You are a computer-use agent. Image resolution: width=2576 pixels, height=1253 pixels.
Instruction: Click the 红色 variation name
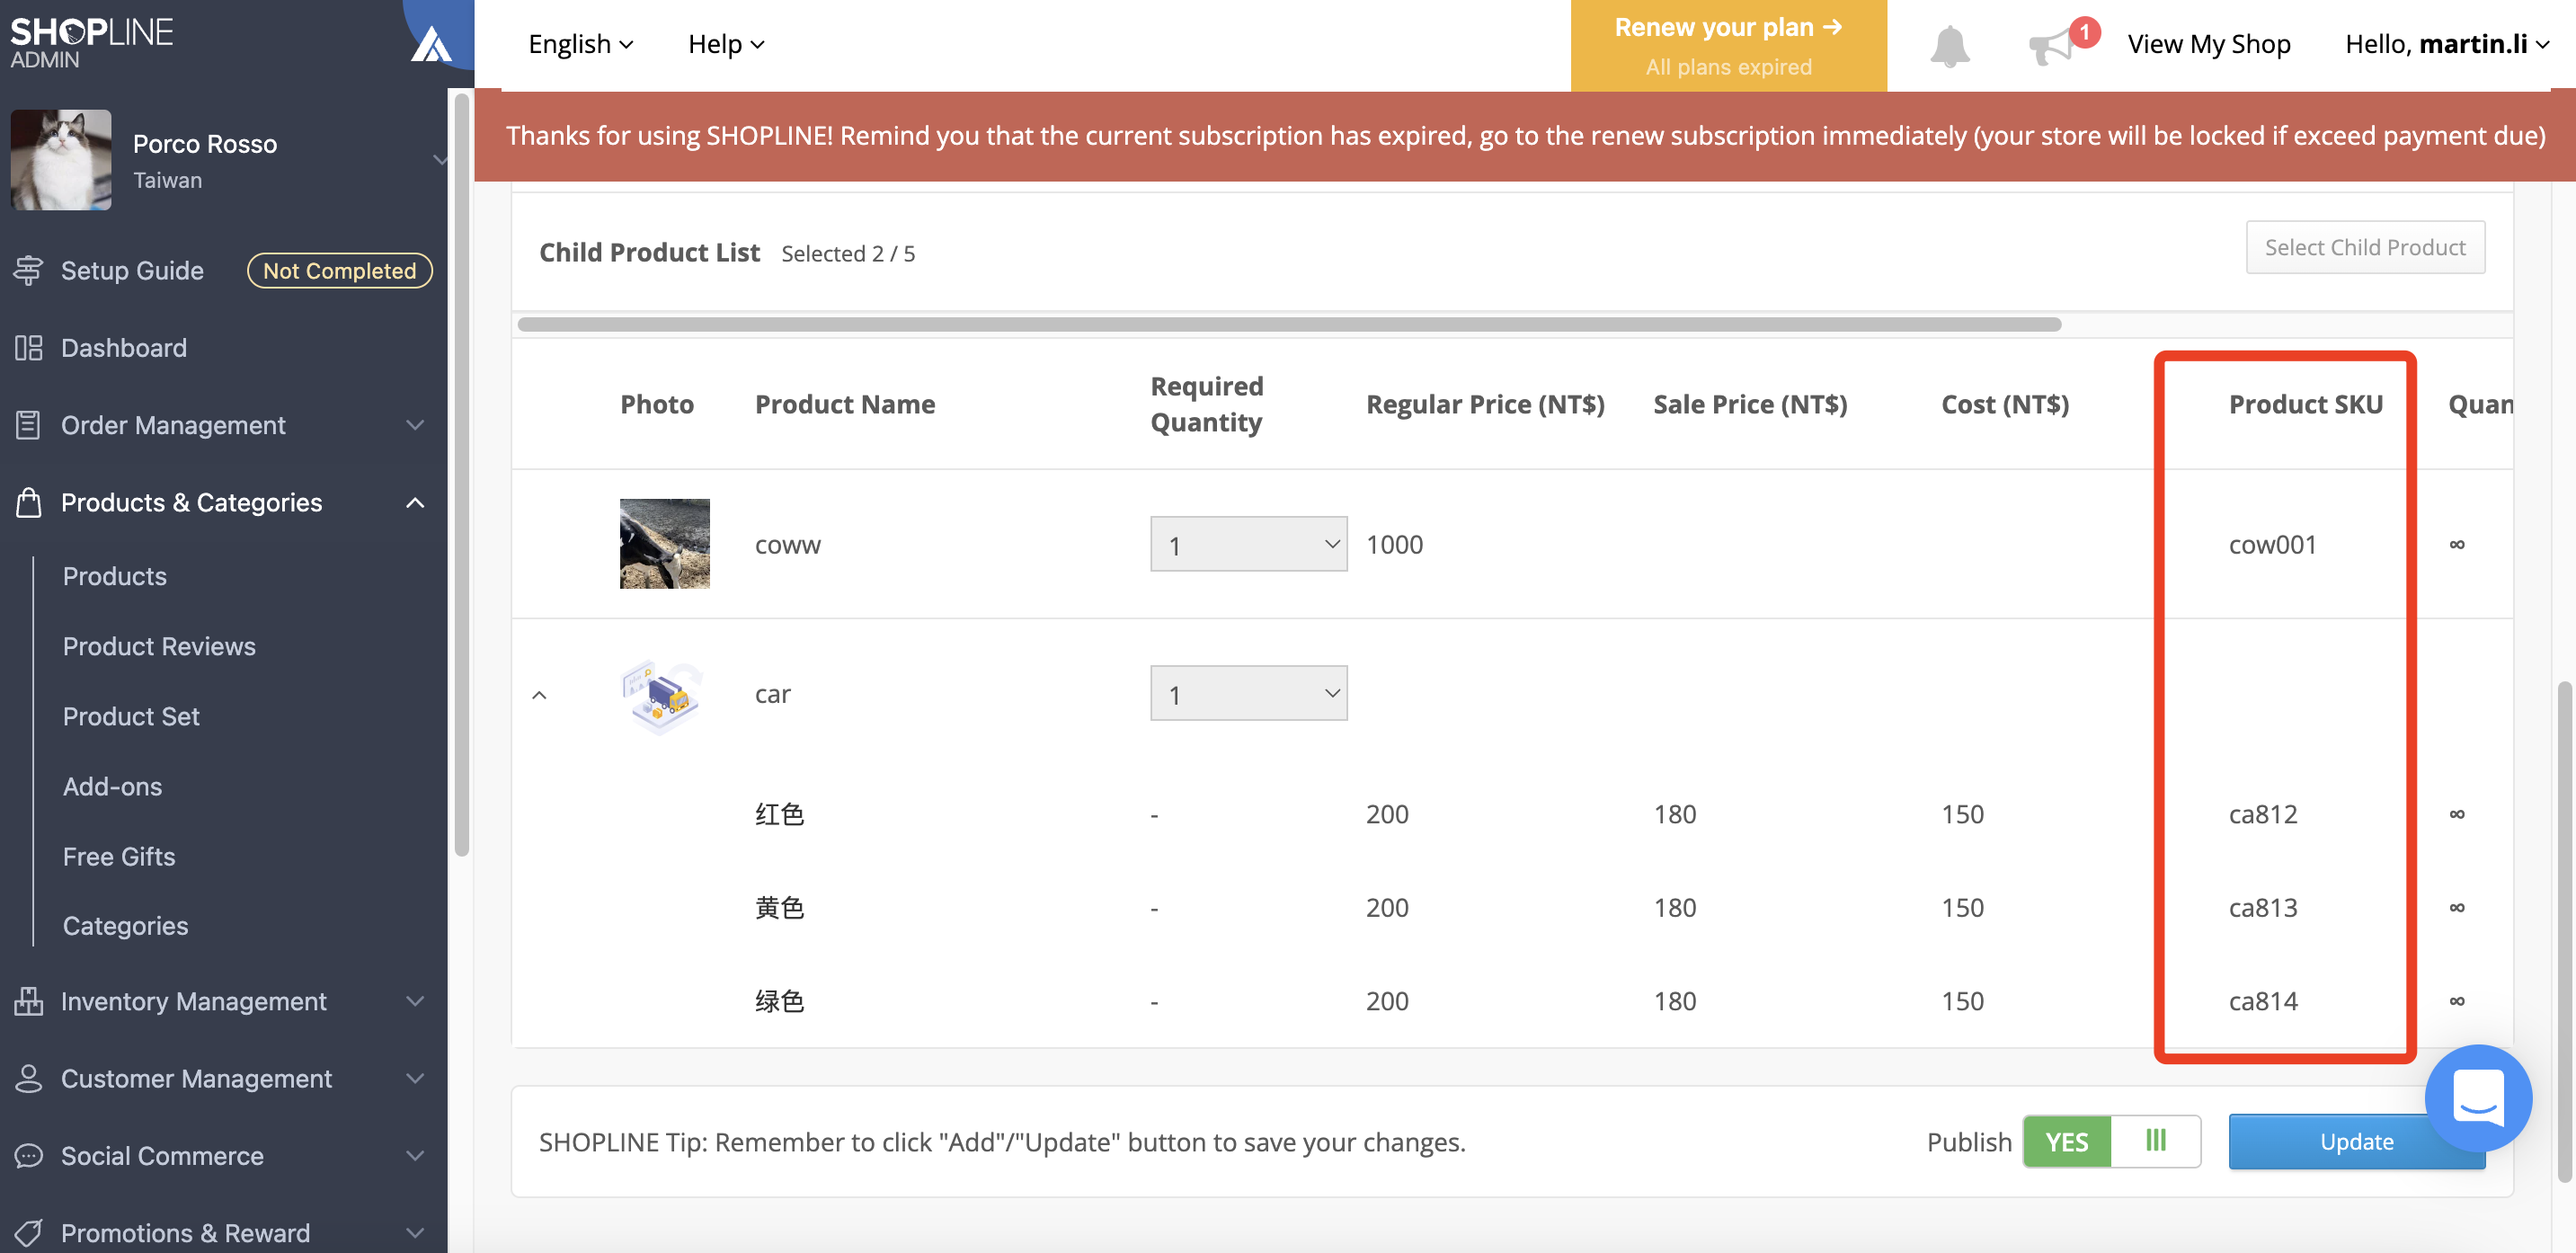(779, 814)
